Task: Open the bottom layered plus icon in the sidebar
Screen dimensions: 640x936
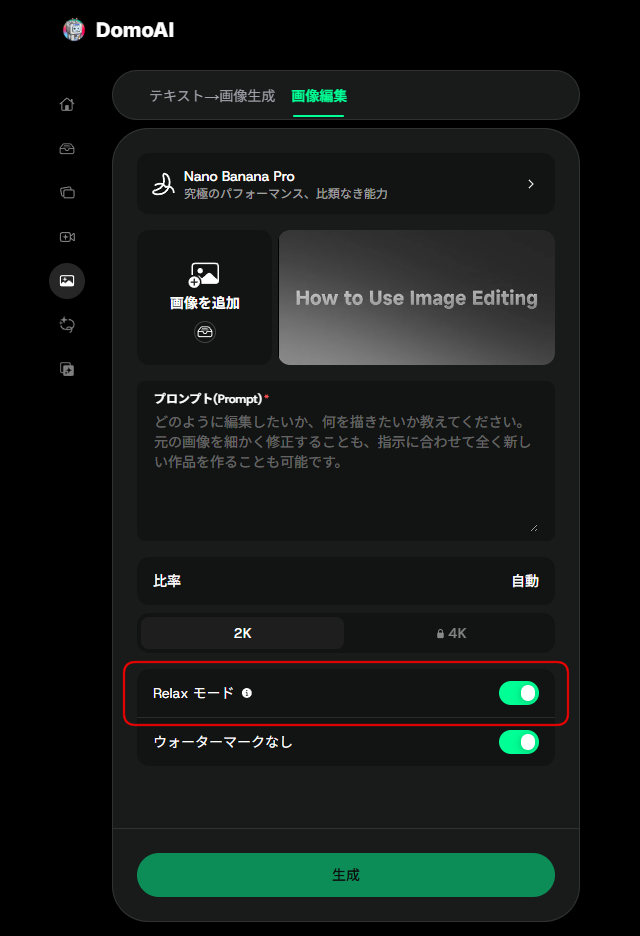Action: [67, 369]
